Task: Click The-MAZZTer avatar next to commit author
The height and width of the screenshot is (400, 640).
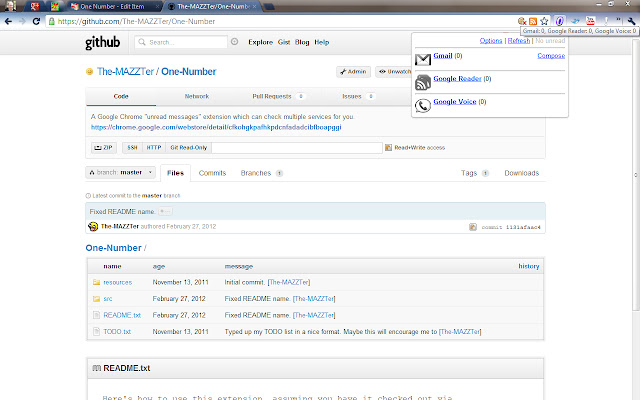Action: coord(93,226)
